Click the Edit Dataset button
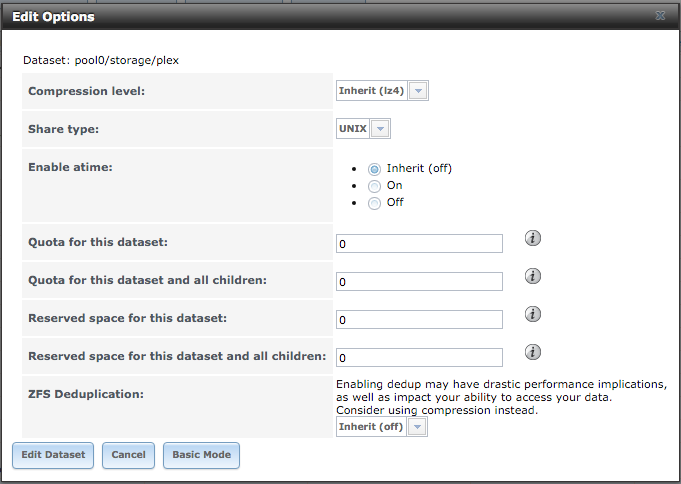This screenshot has width=681, height=484. click(x=53, y=455)
